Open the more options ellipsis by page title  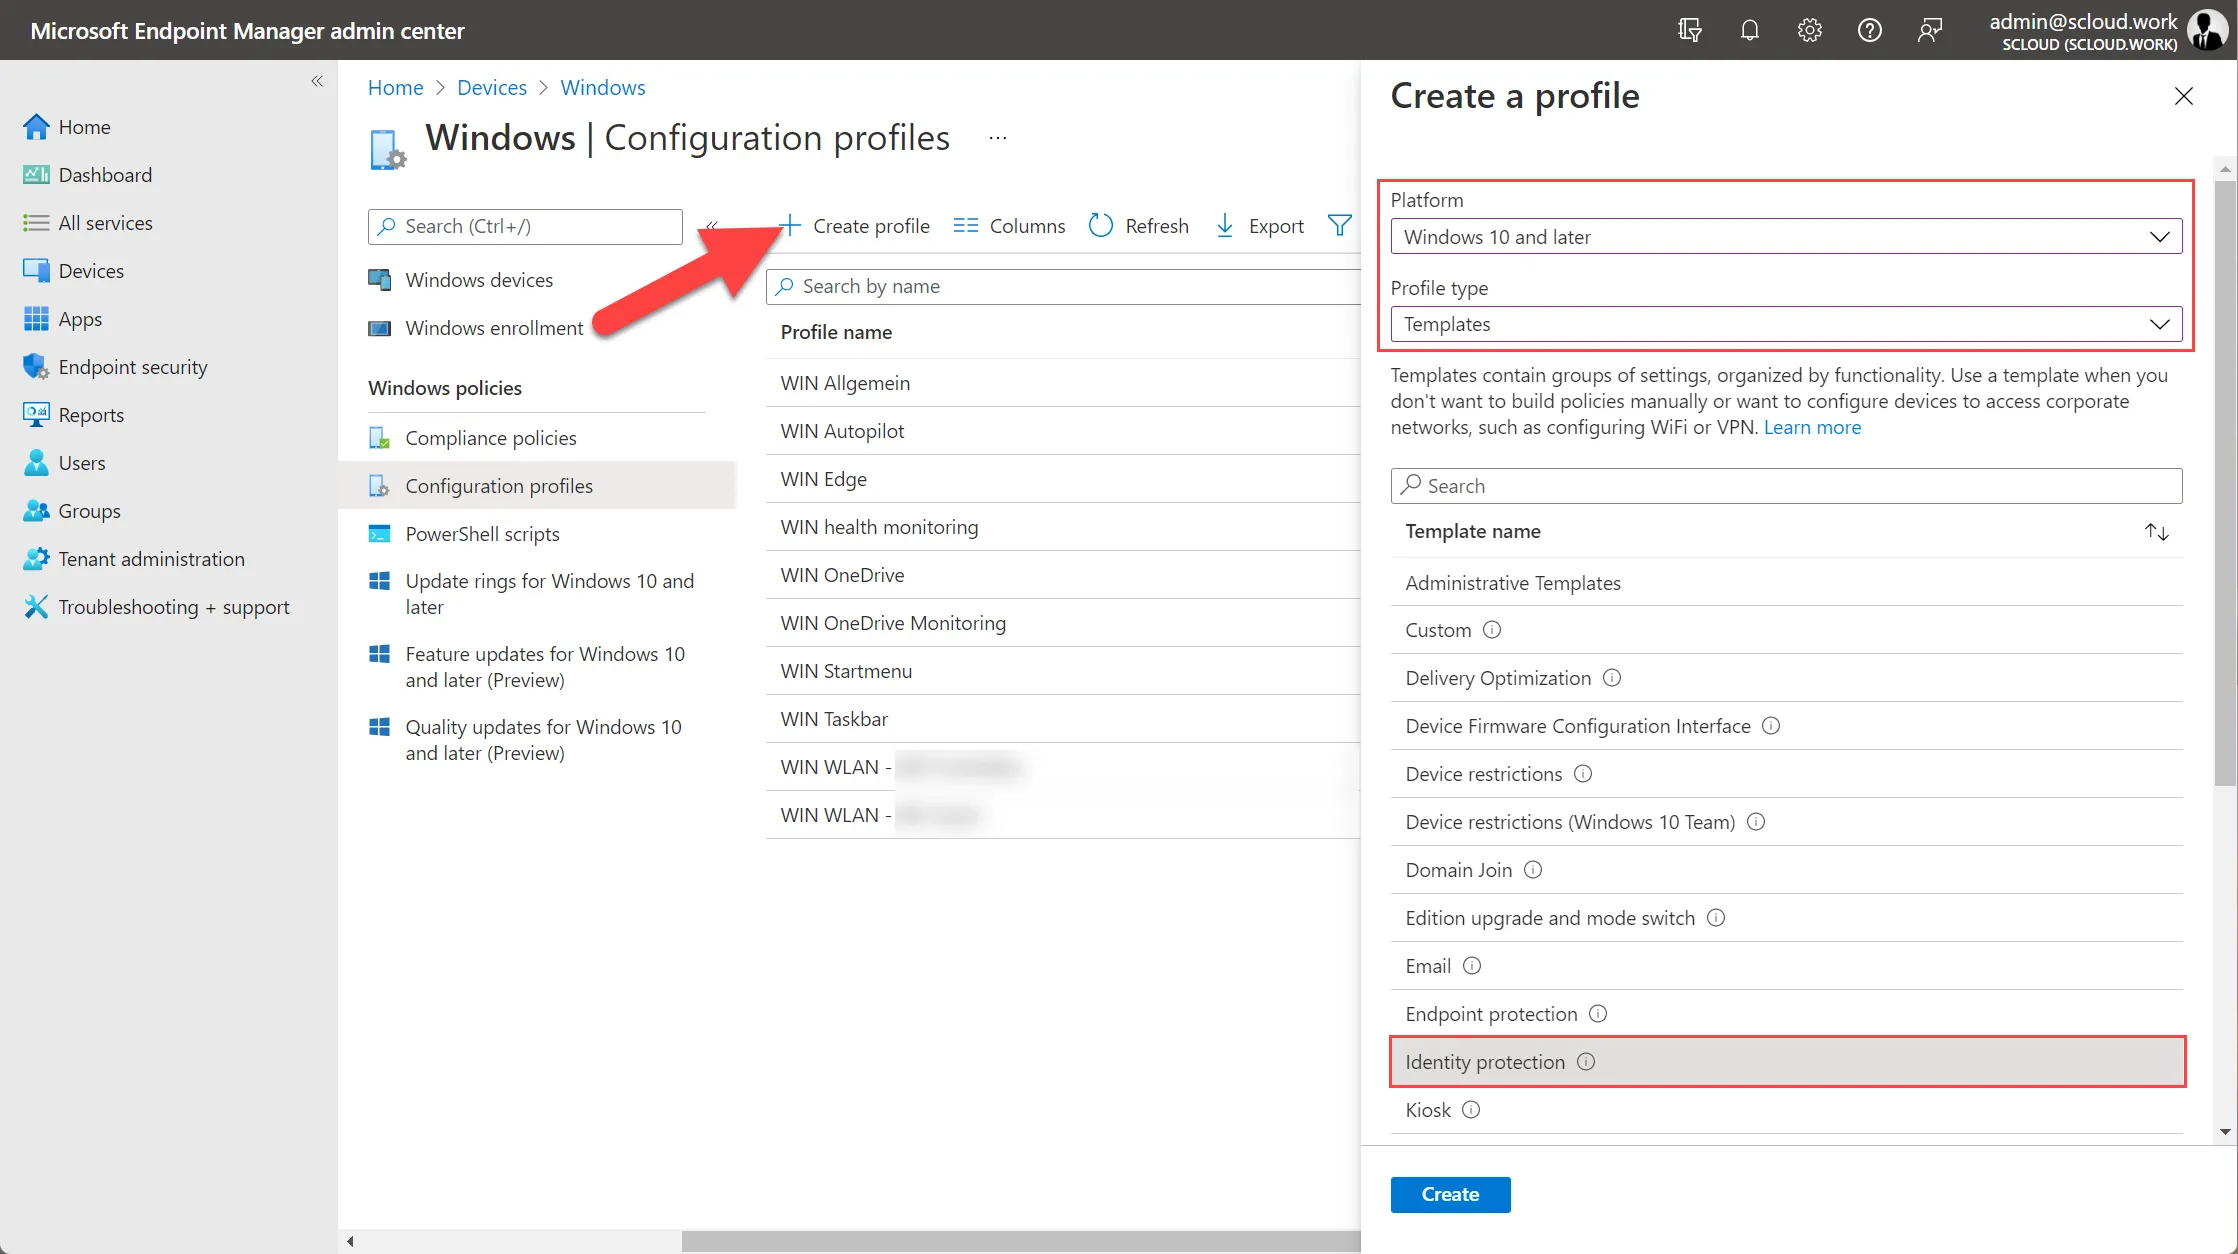pyautogui.click(x=998, y=138)
